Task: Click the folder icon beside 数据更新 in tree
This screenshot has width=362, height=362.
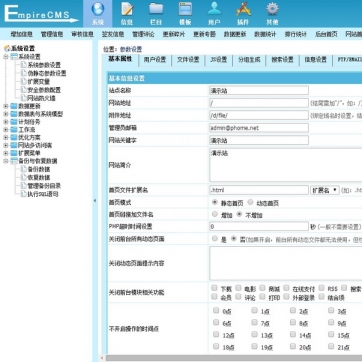Action: pyautogui.click(x=14, y=106)
